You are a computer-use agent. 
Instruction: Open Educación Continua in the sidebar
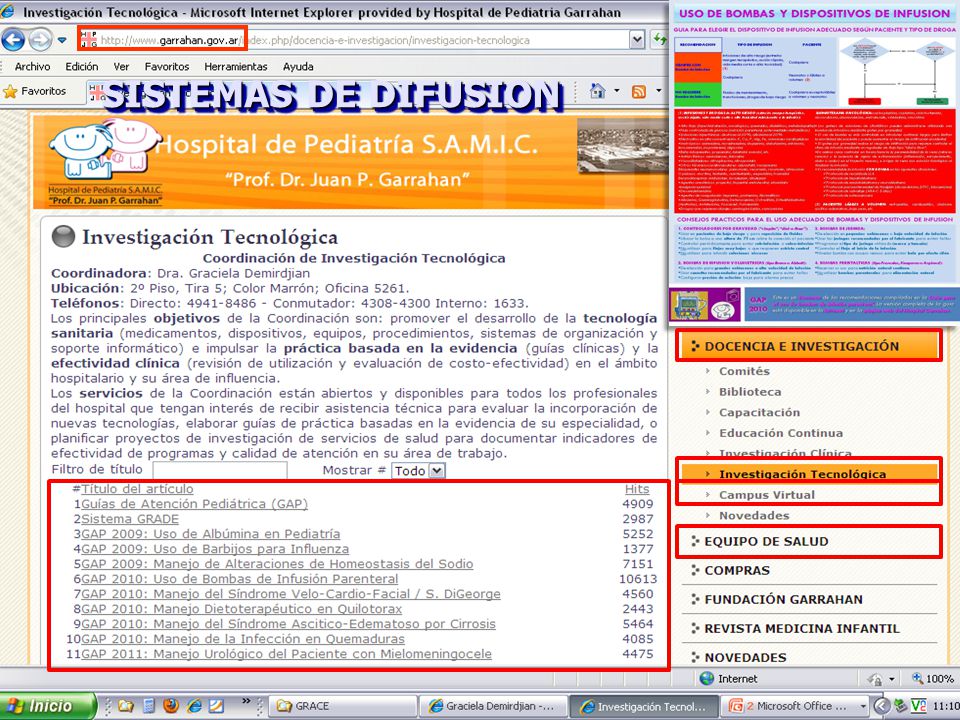[x=781, y=433]
